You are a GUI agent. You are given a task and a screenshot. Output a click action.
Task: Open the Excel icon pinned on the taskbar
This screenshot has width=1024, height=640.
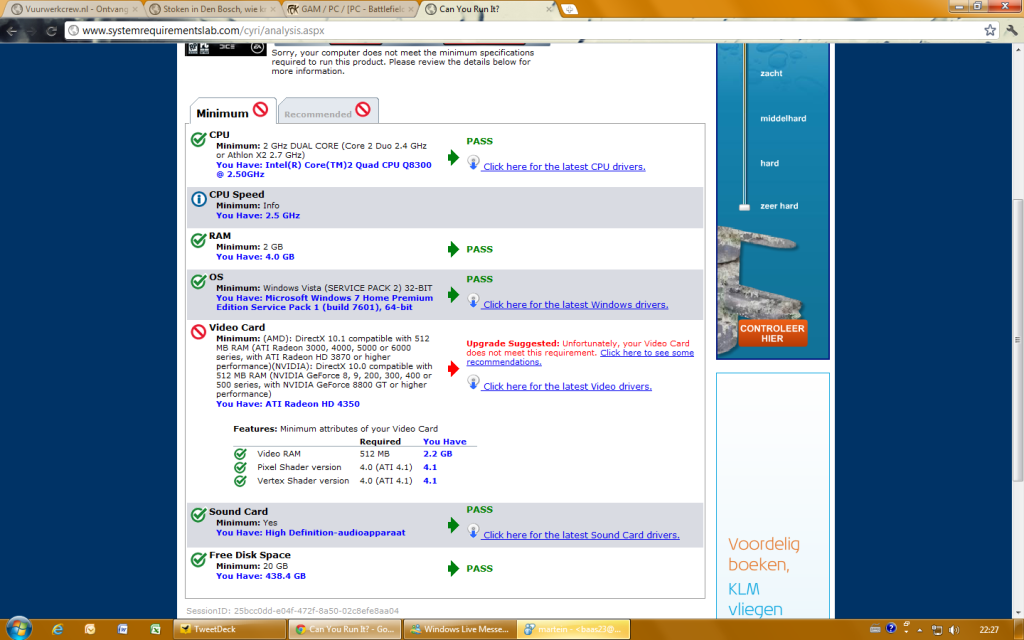click(x=155, y=629)
